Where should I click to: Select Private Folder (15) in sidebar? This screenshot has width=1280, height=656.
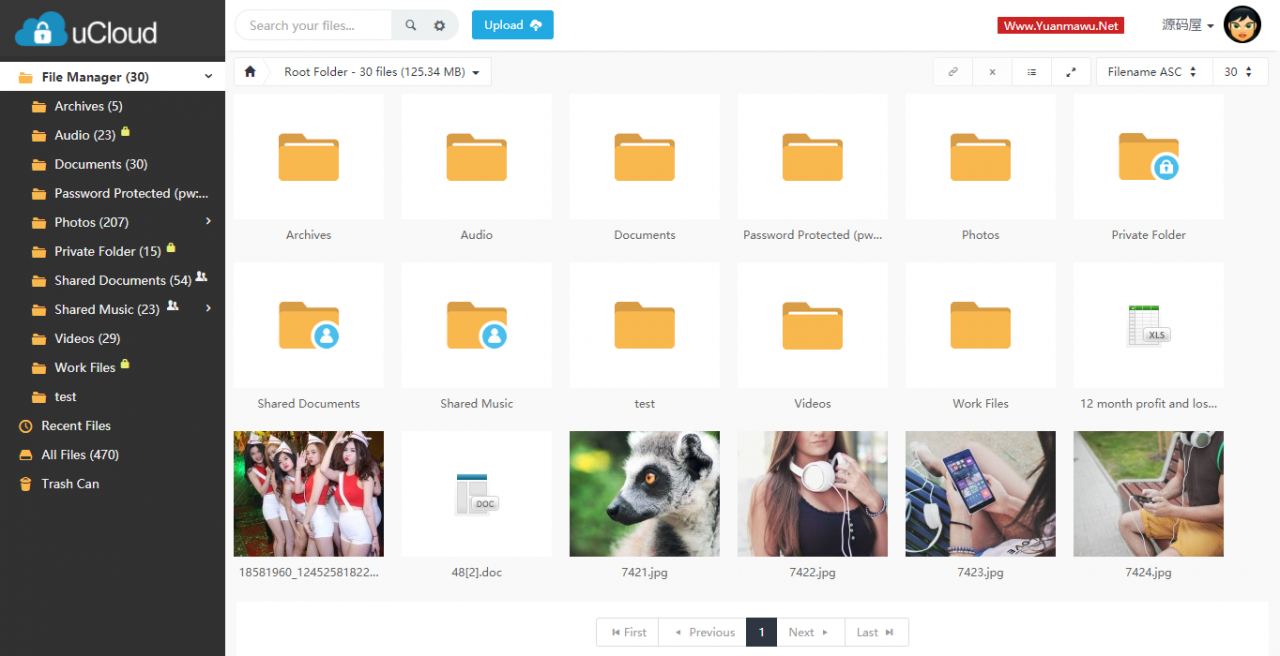click(x=108, y=251)
